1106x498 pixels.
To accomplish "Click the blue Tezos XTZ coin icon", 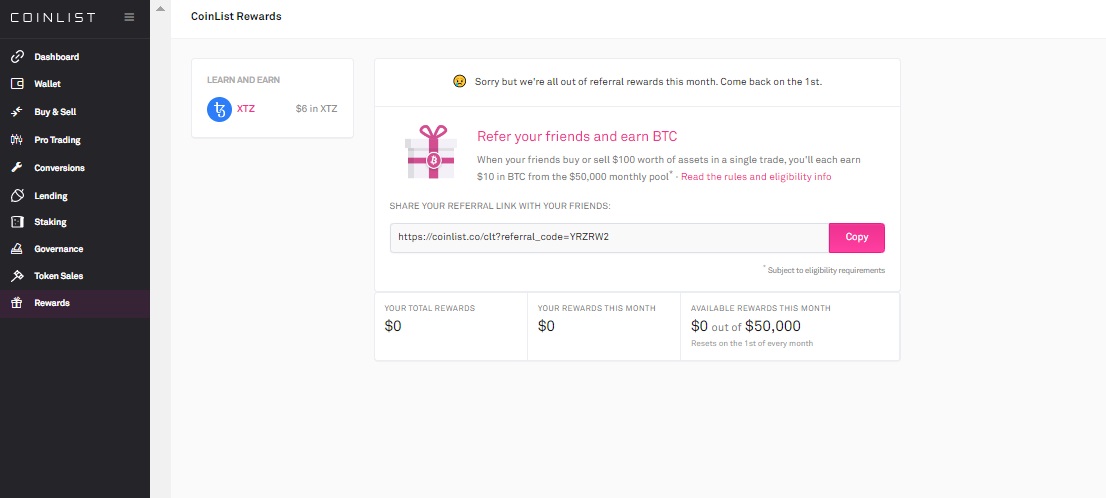I will pyautogui.click(x=219, y=109).
